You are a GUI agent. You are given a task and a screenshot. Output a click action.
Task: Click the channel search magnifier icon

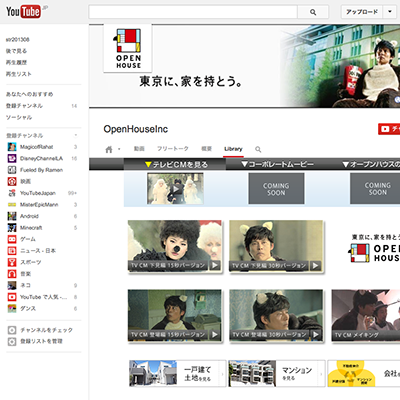pos(258,149)
